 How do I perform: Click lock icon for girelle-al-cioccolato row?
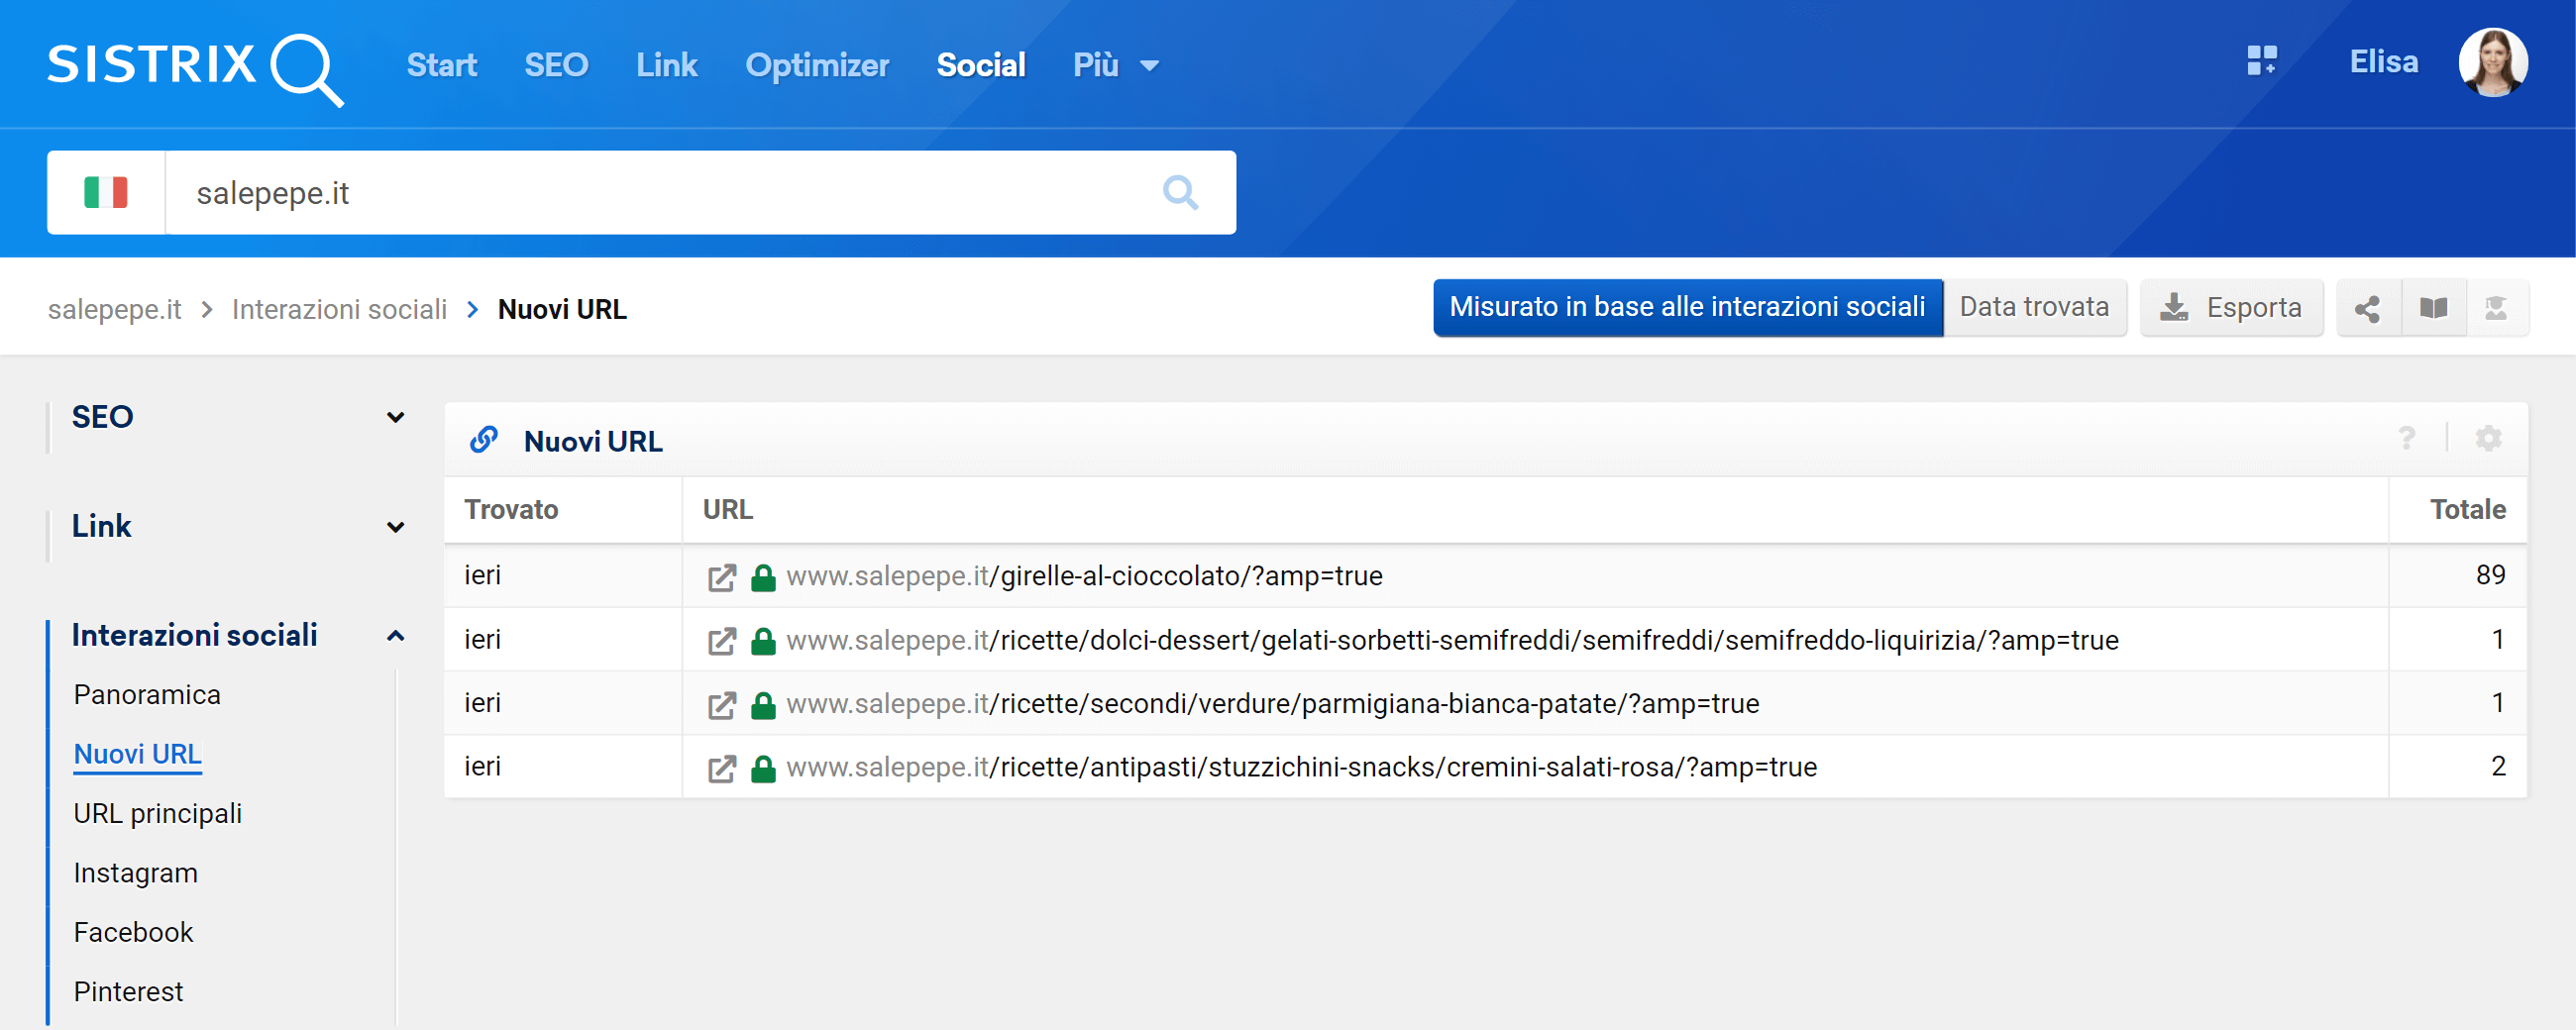(763, 577)
